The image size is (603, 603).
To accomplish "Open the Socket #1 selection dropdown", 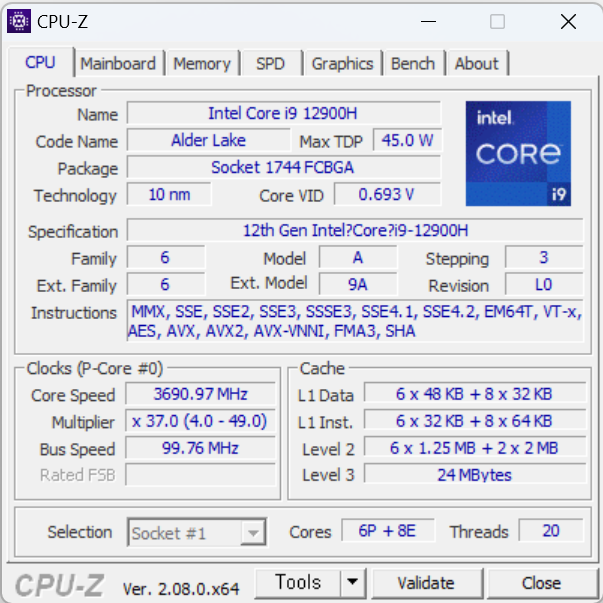I will (197, 533).
